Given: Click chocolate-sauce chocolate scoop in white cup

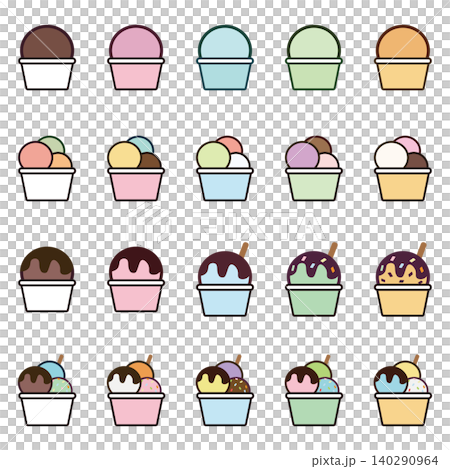Looking at the screenshot, I should 47,279.
